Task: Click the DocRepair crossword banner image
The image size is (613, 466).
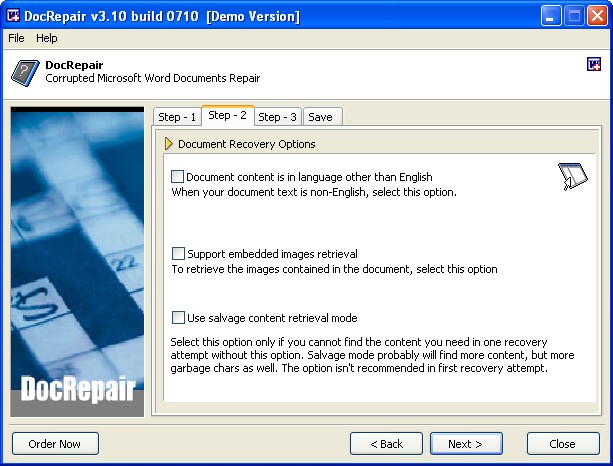Action: click(77, 262)
